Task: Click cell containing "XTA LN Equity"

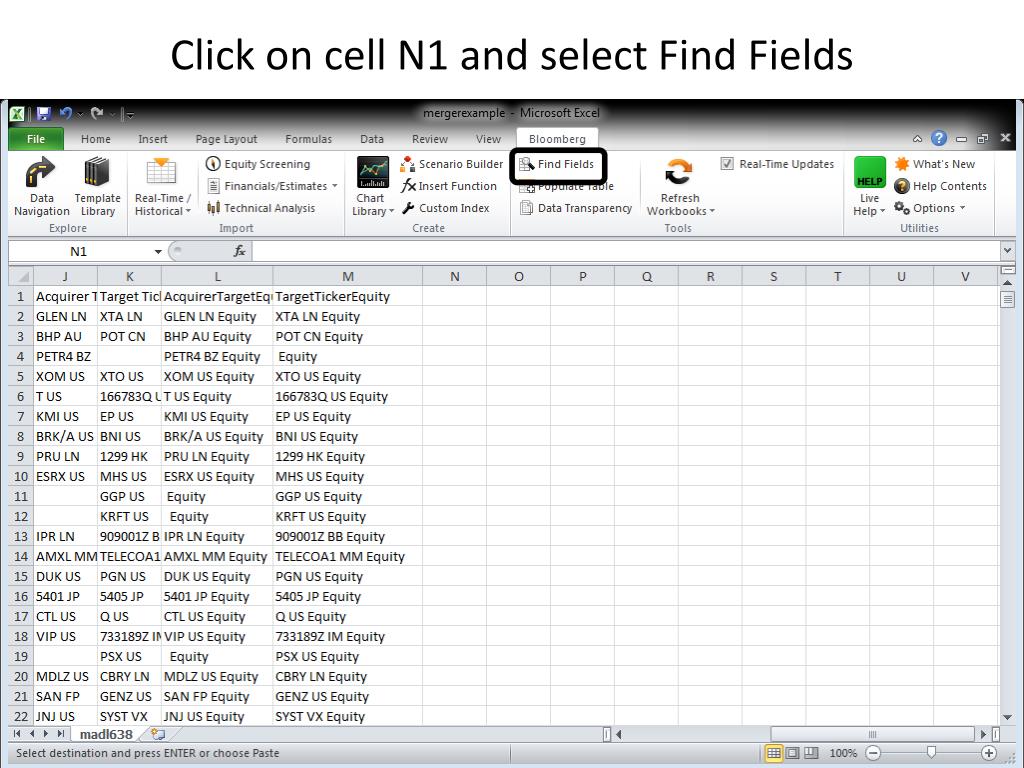Action: (x=347, y=317)
